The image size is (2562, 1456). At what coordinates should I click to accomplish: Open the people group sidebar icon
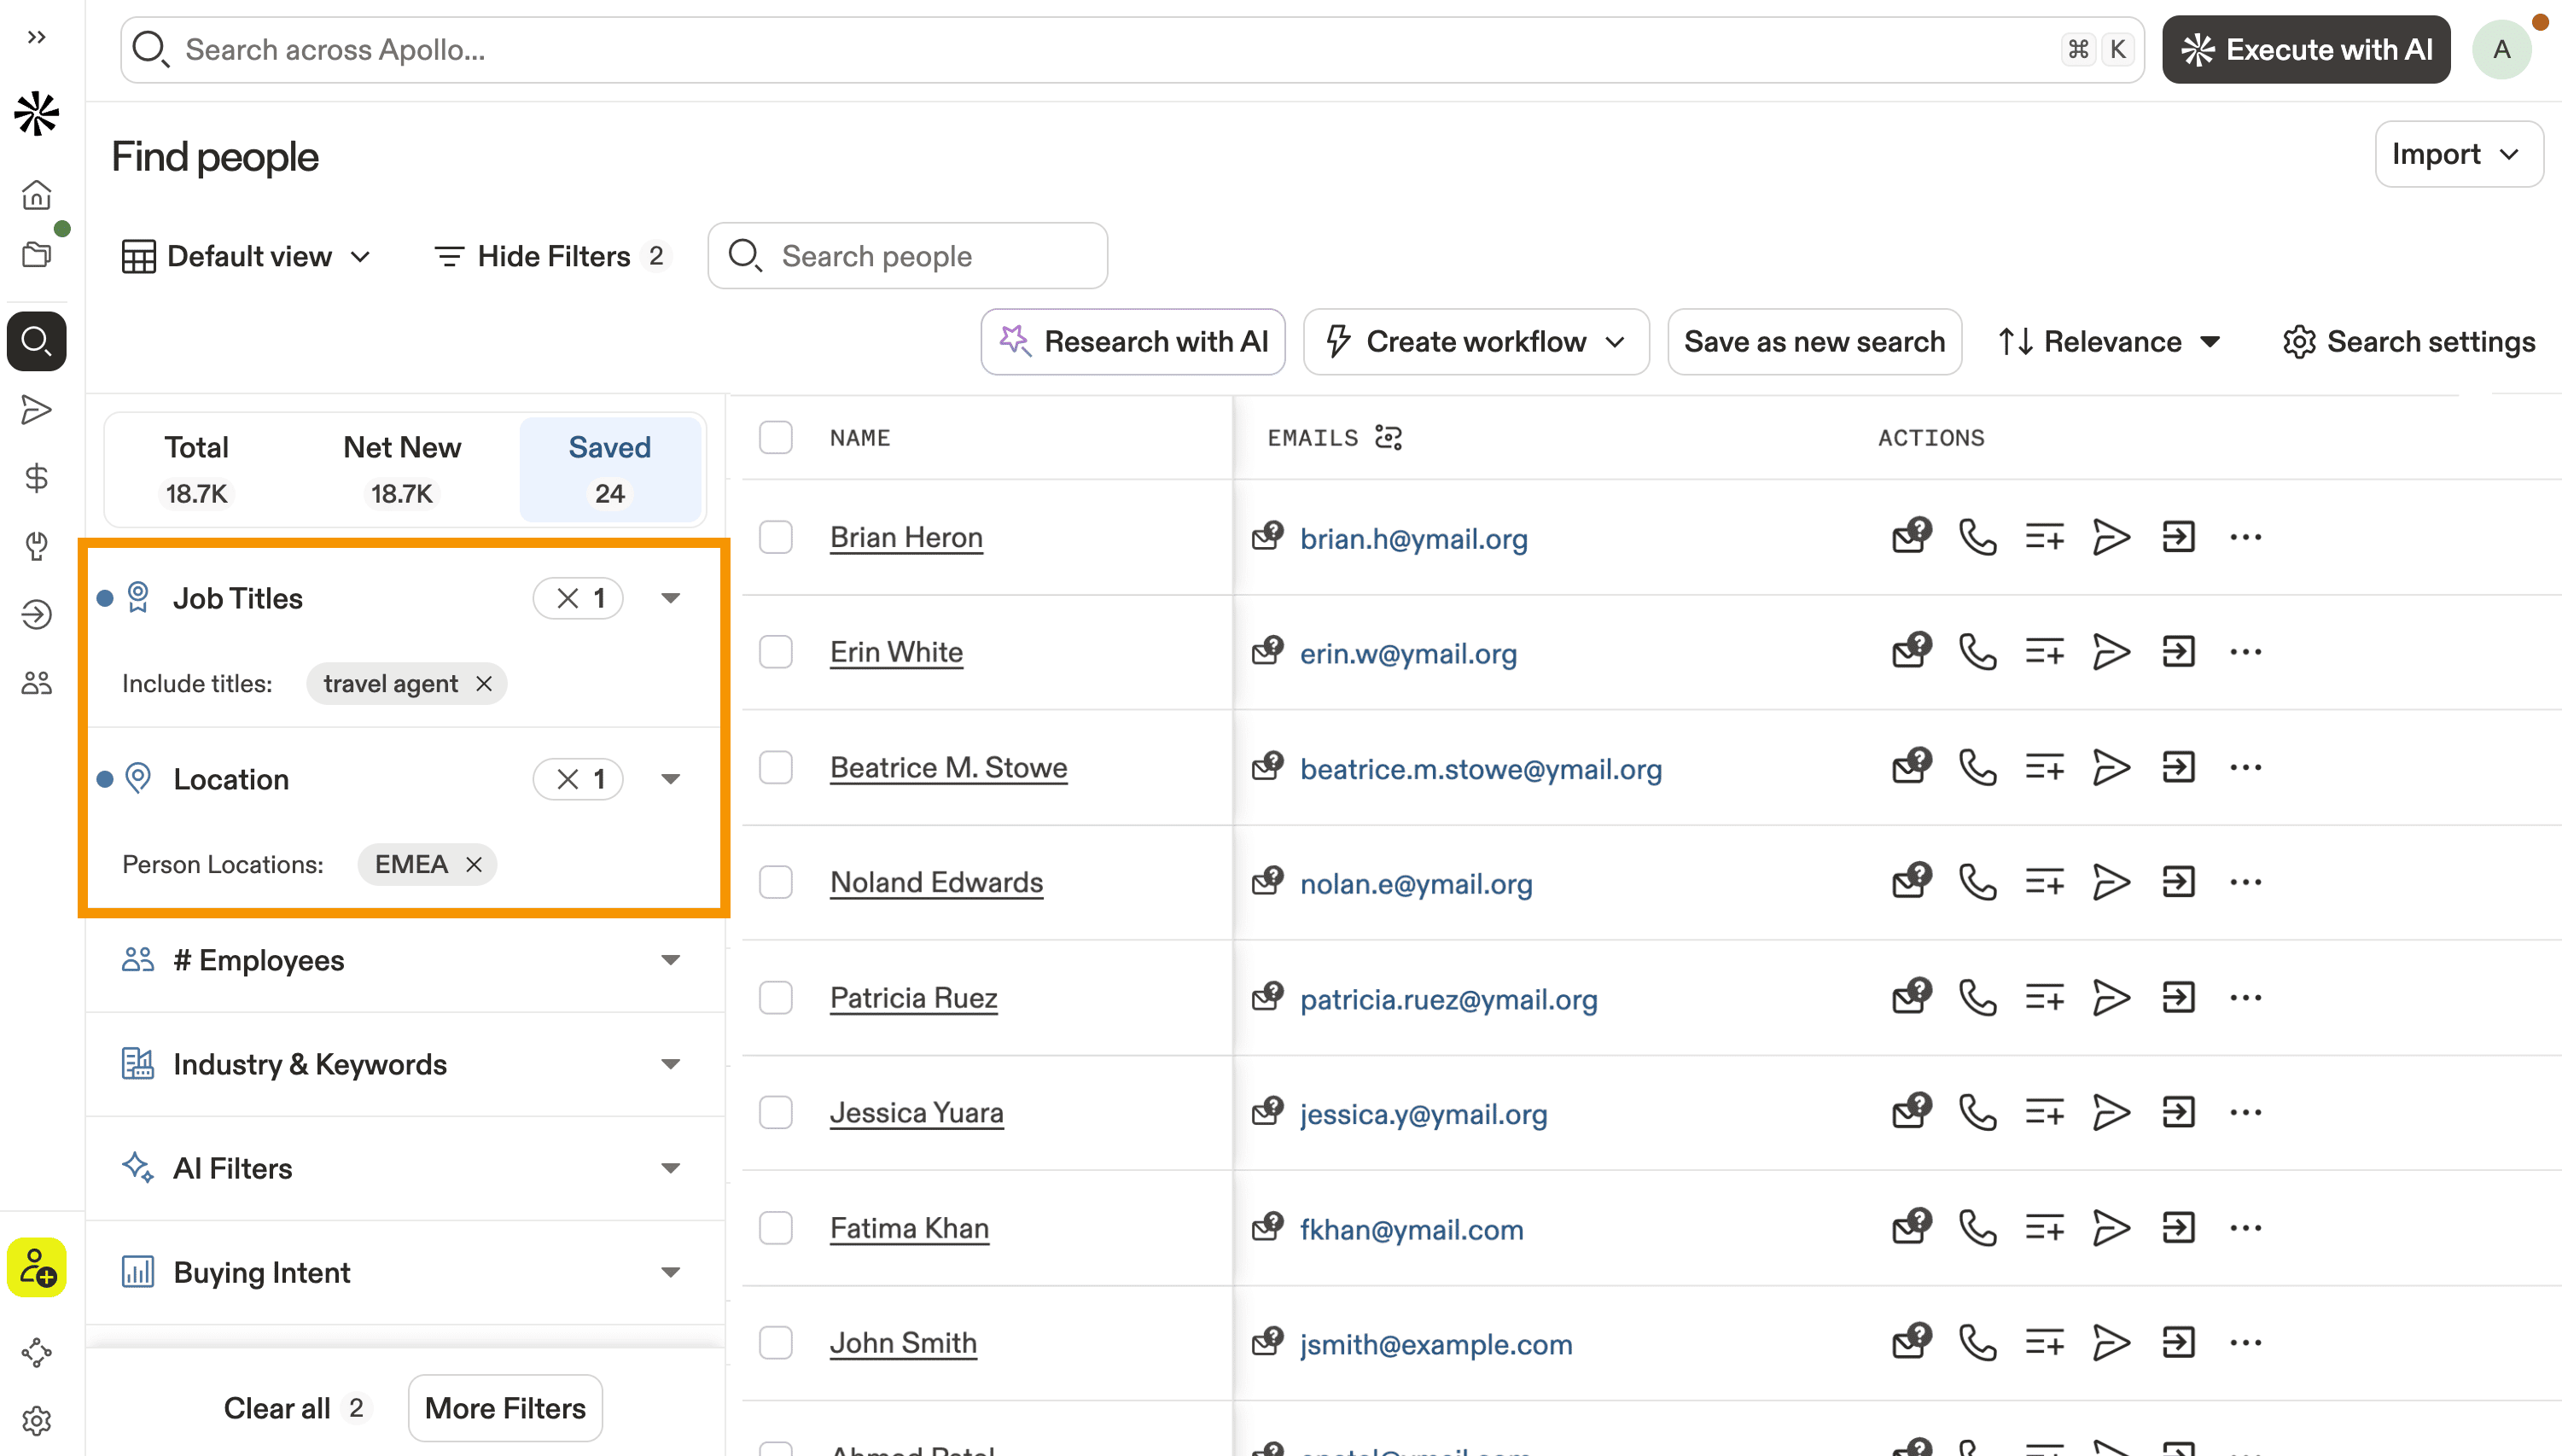pyautogui.click(x=37, y=683)
